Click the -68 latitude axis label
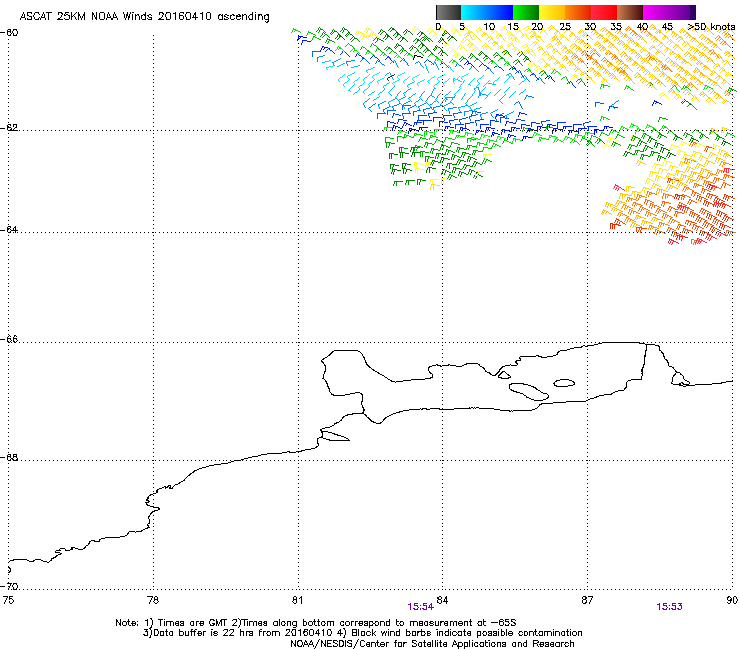The width and height of the screenshot is (740, 650). point(9,458)
